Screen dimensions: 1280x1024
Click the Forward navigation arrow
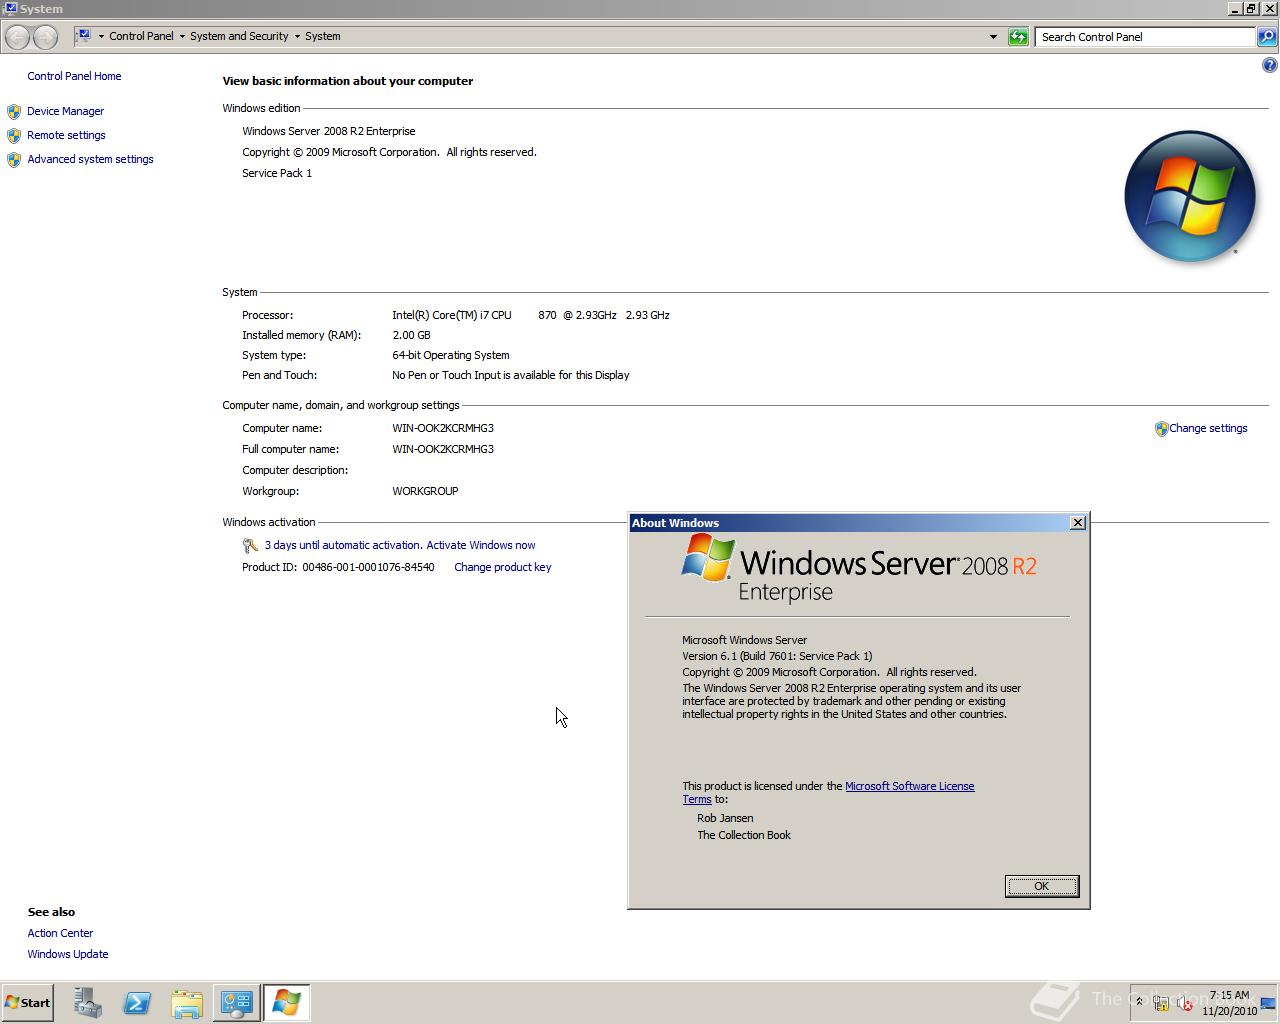pos(45,37)
